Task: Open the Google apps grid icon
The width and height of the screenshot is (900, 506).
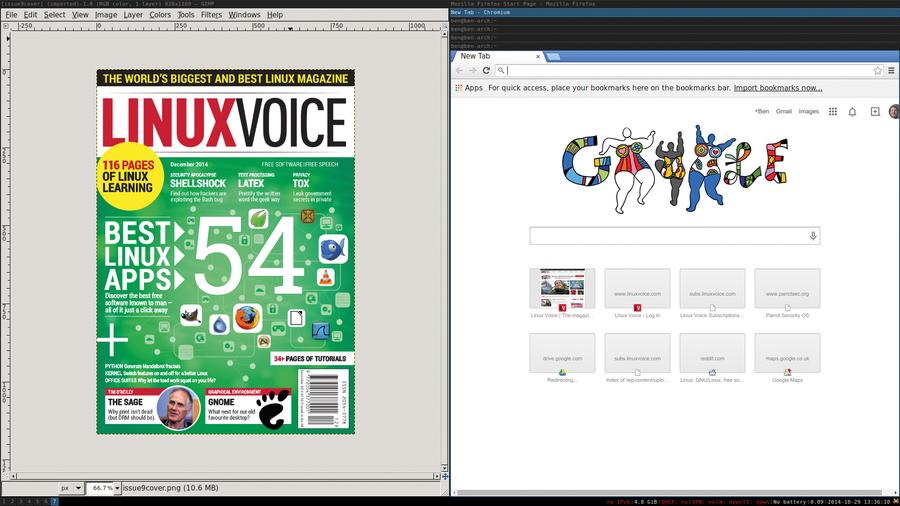Action: tap(833, 111)
